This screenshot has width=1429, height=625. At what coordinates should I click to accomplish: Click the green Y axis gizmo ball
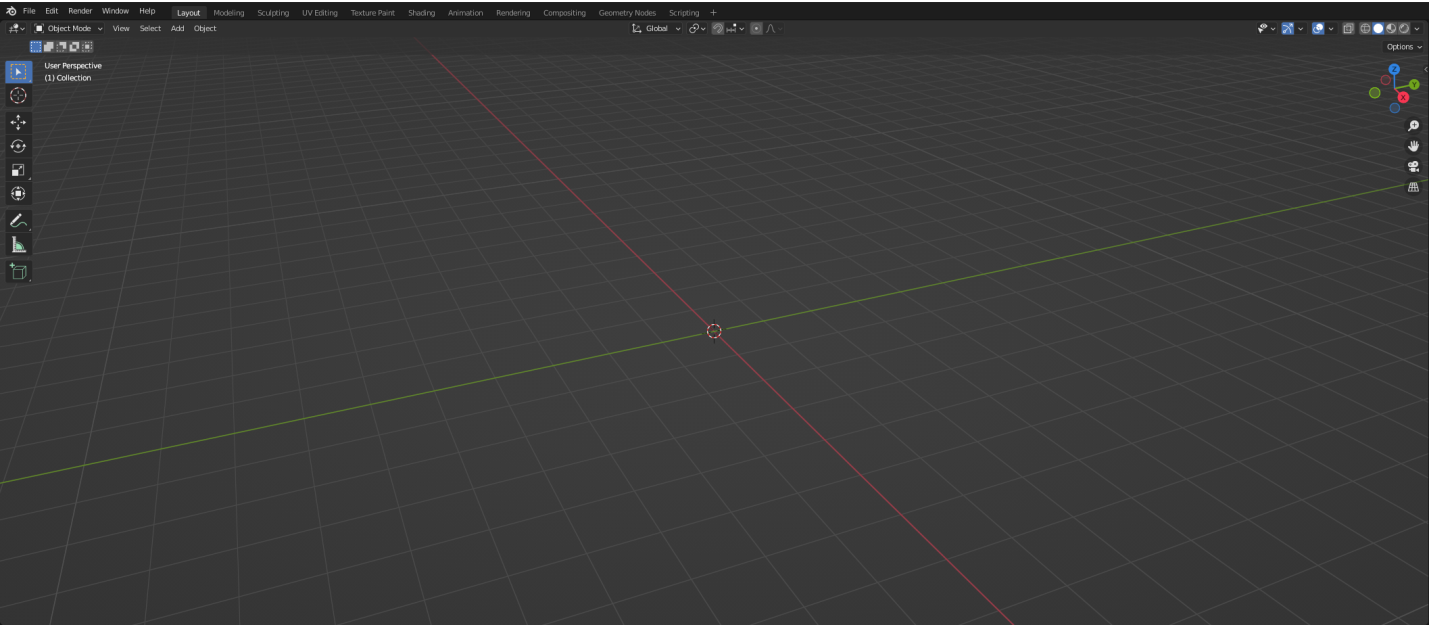(1414, 84)
